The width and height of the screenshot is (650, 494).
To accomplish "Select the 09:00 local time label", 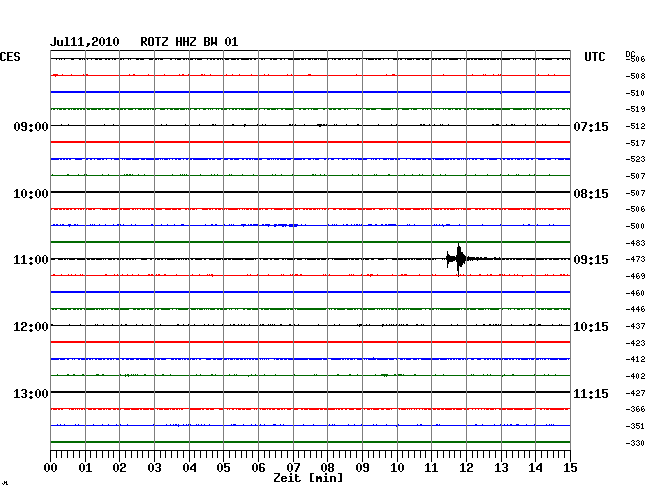I will point(31,126).
